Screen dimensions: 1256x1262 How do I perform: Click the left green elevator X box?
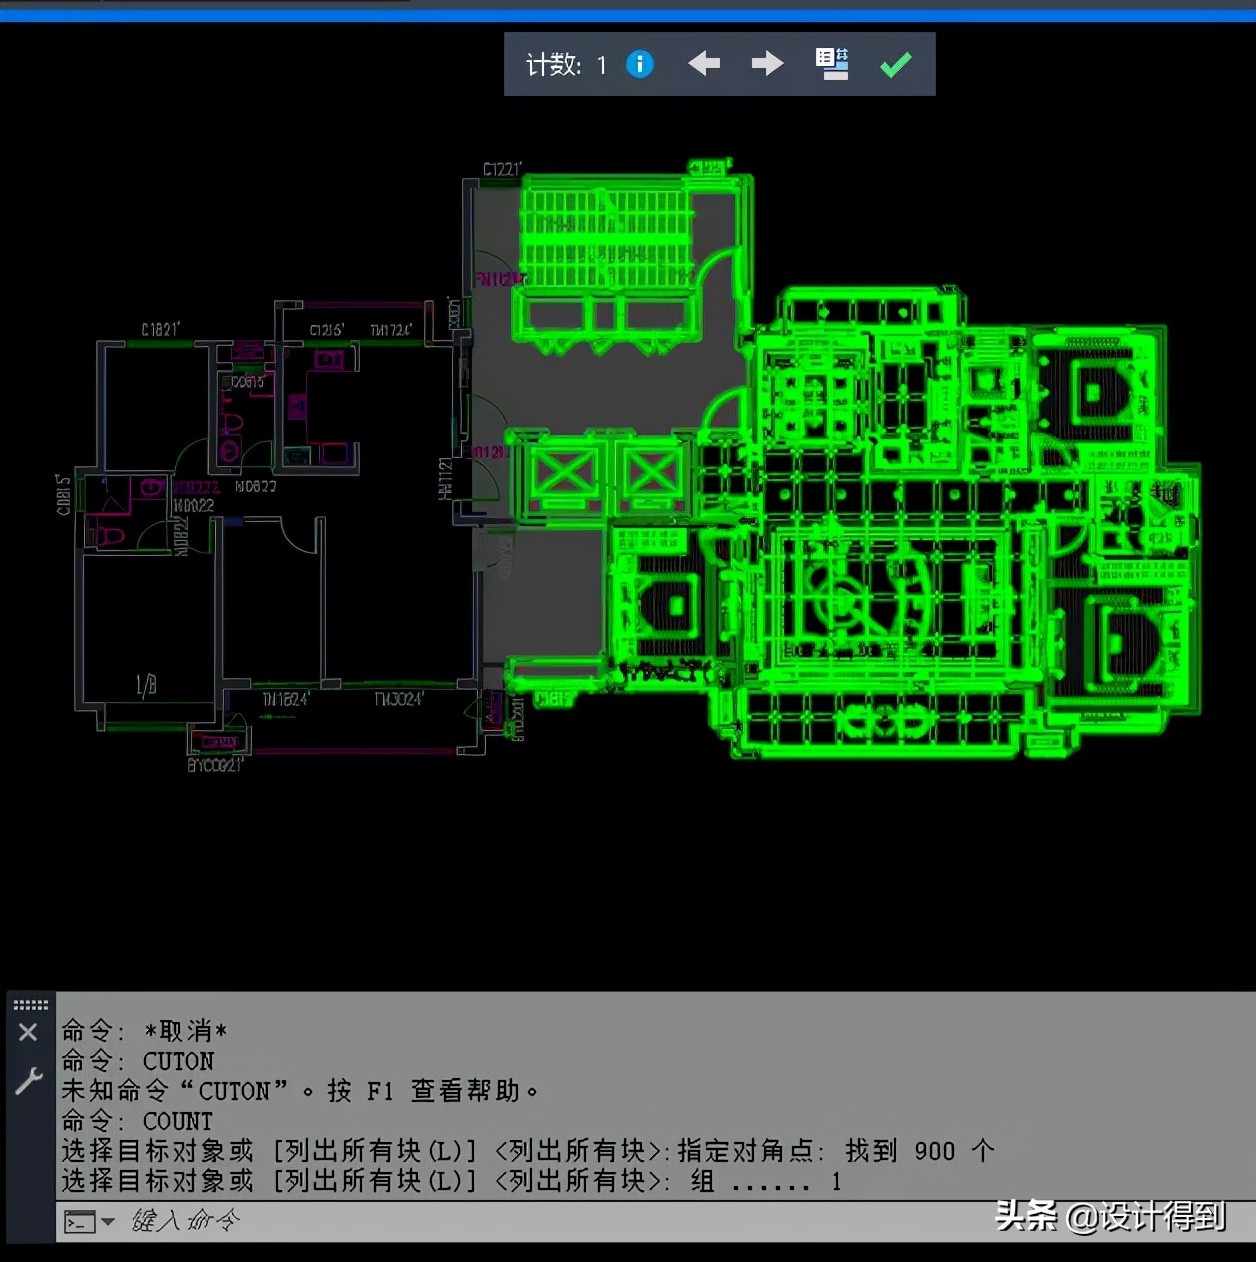coord(563,472)
